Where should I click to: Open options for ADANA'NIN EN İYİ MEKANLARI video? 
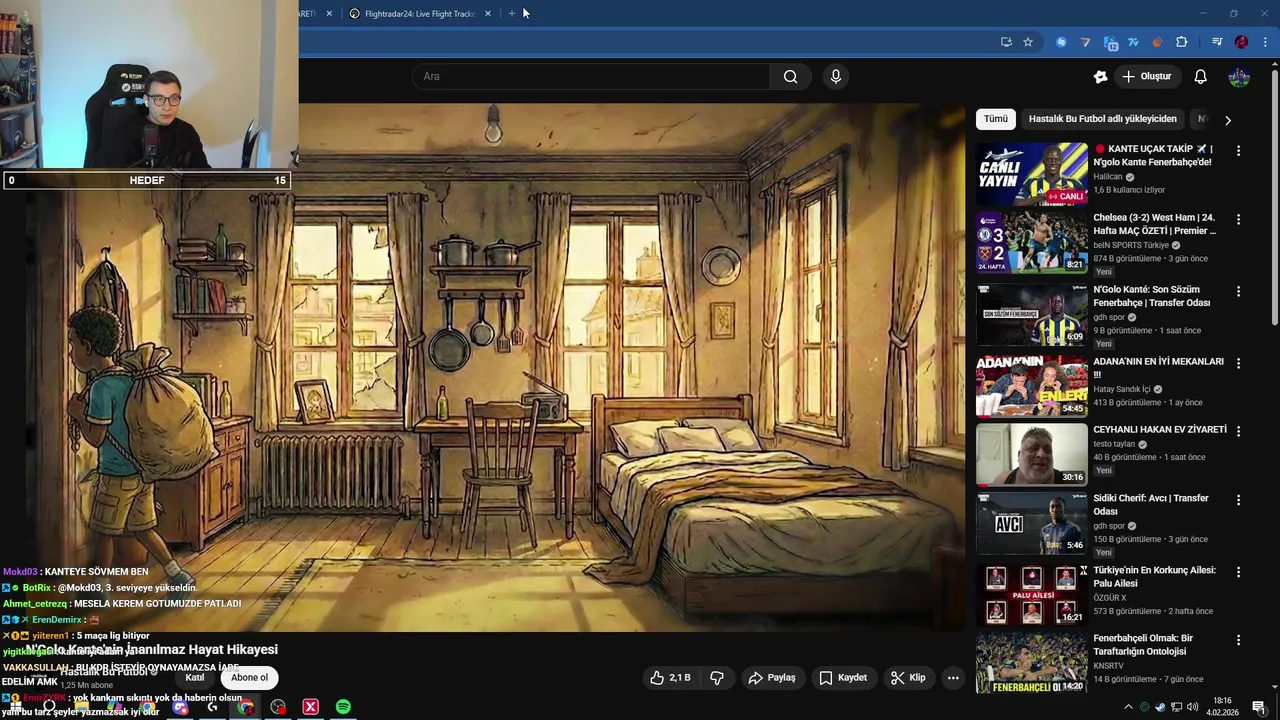point(1238,363)
